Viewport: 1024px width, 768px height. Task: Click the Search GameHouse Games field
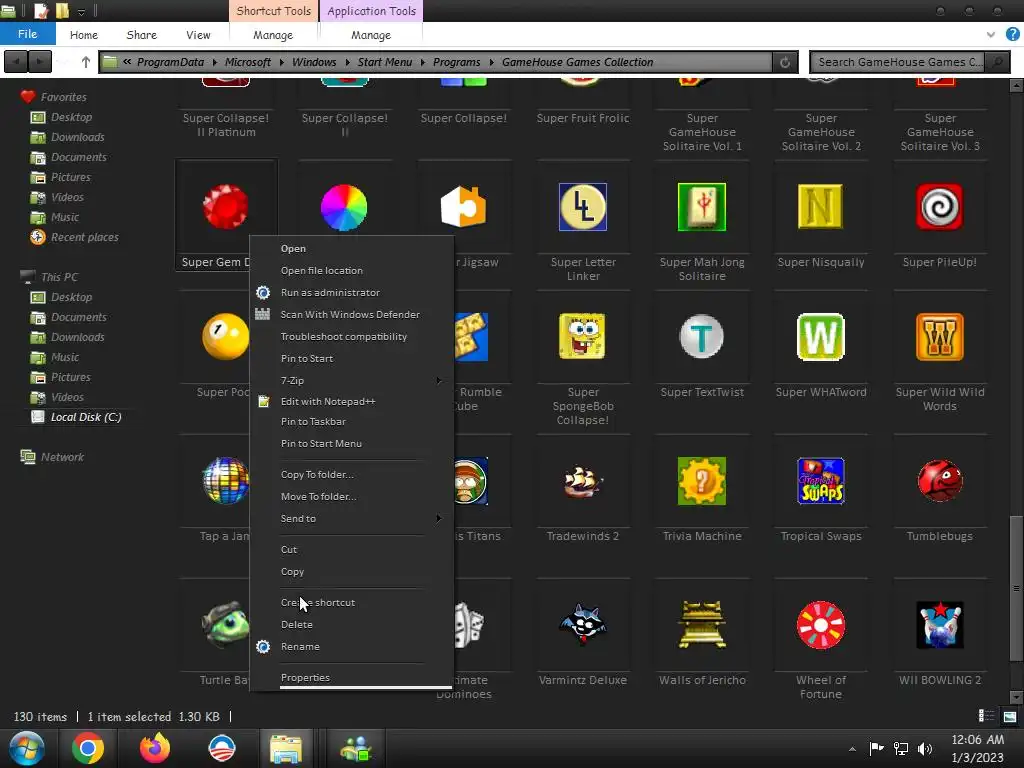pos(899,62)
